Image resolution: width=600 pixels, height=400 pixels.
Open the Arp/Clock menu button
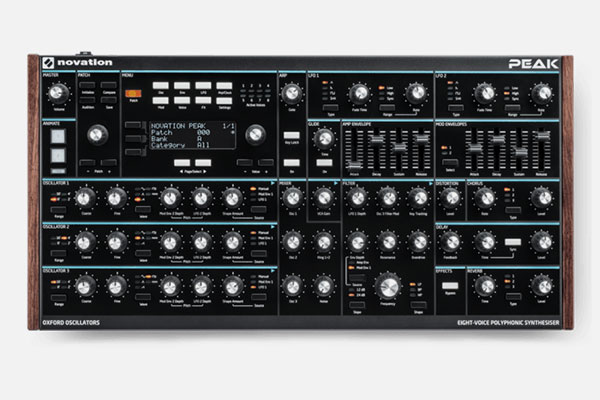(224, 85)
